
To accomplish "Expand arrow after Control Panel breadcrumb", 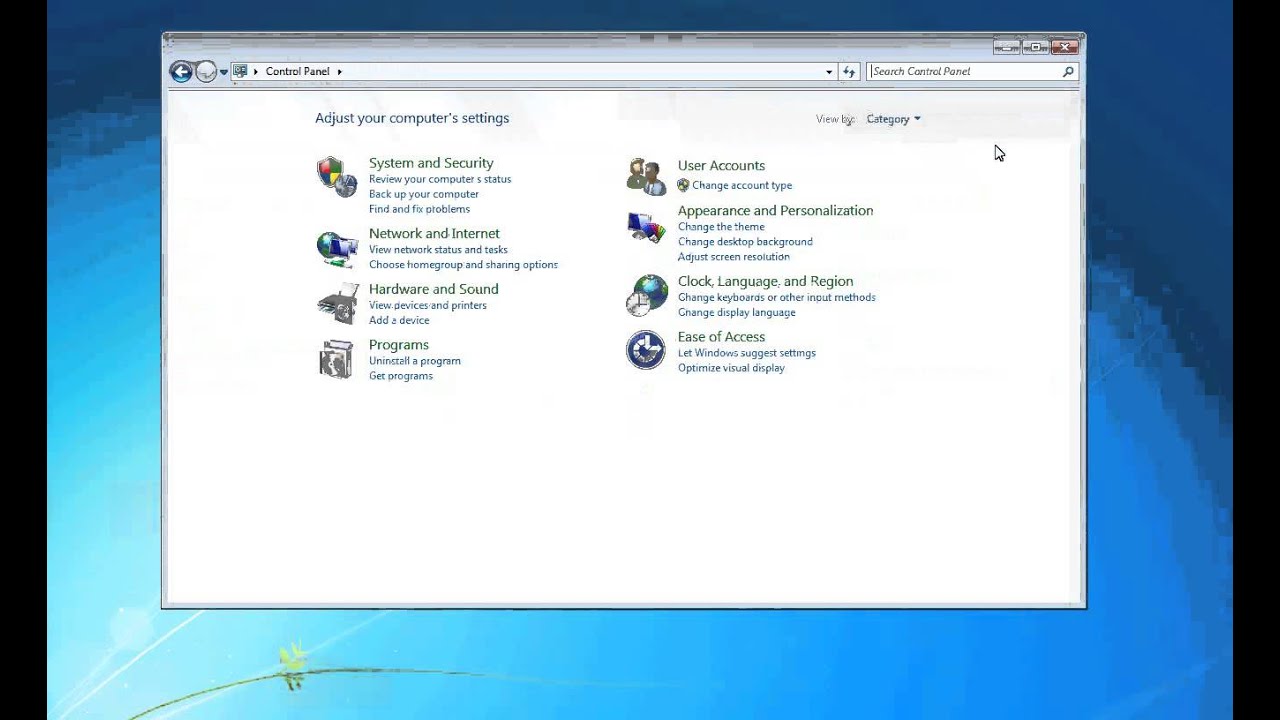I will (x=339, y=72).
